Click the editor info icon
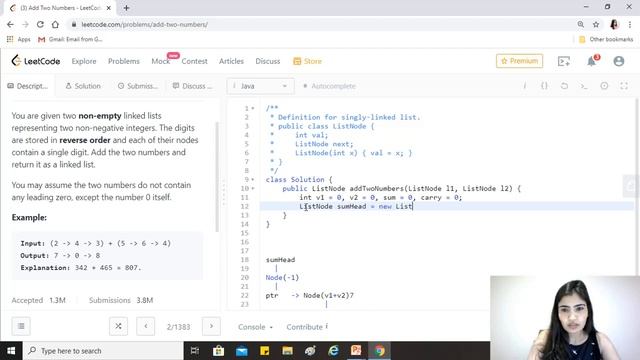640x360 pixels. coord(524,86)
